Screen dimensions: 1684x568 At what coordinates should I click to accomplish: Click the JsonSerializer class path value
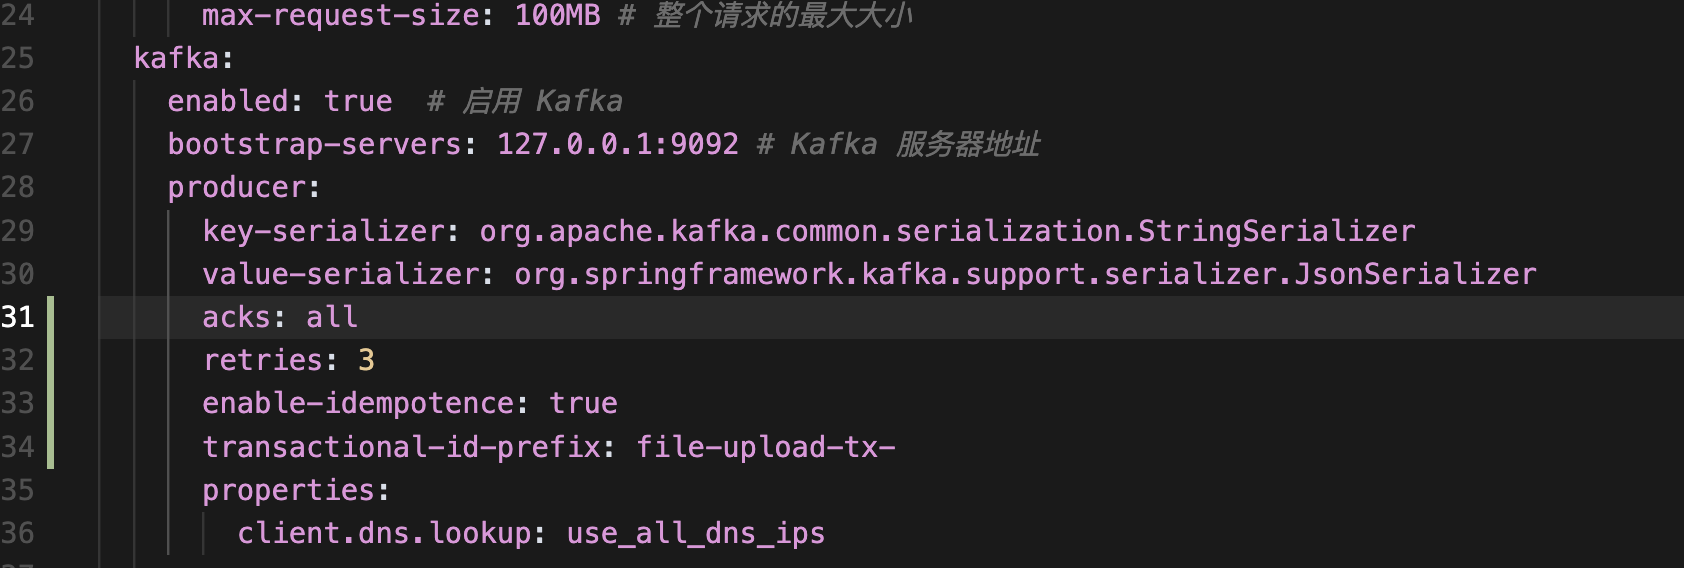[1025, 274]
